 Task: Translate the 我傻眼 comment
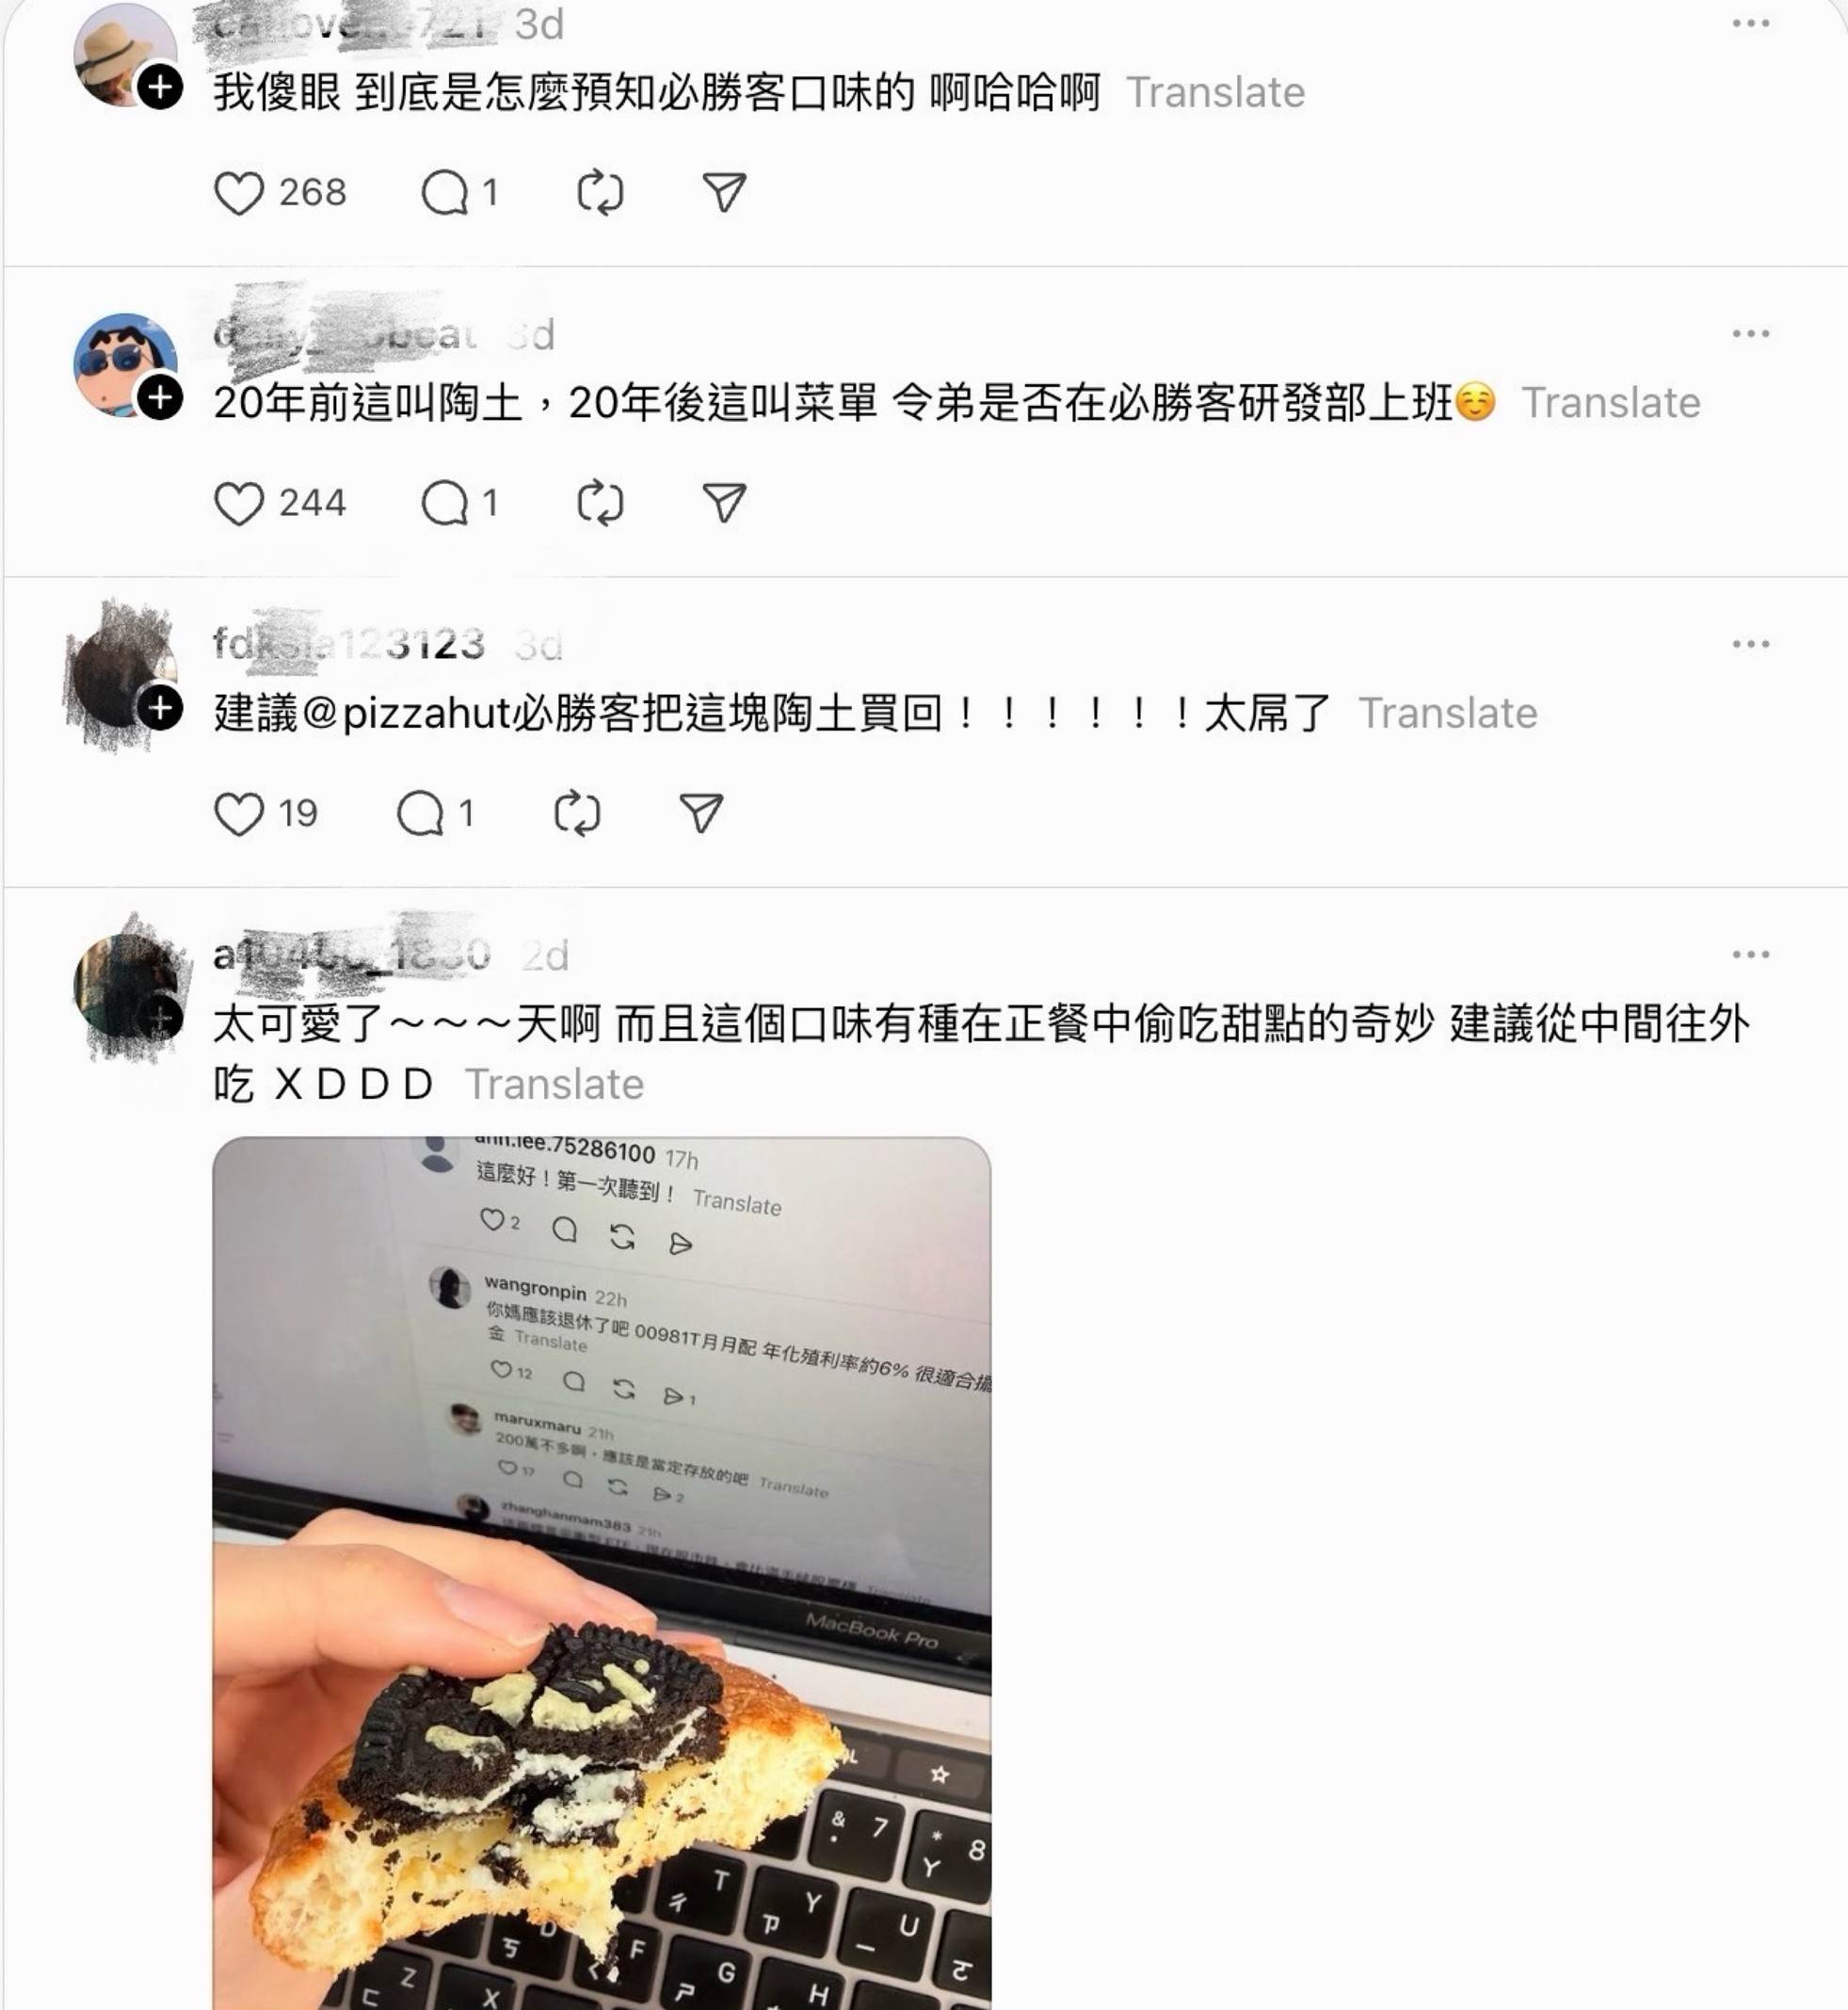pyautogui.click(x=1215, y=93)
